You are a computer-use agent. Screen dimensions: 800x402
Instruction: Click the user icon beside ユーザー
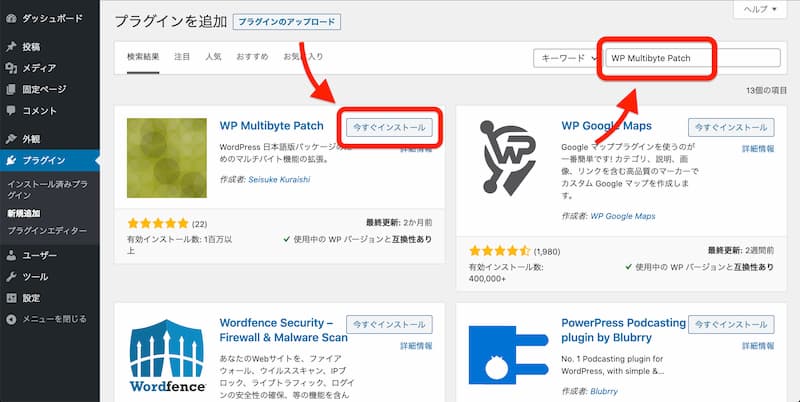pos(11,256)
